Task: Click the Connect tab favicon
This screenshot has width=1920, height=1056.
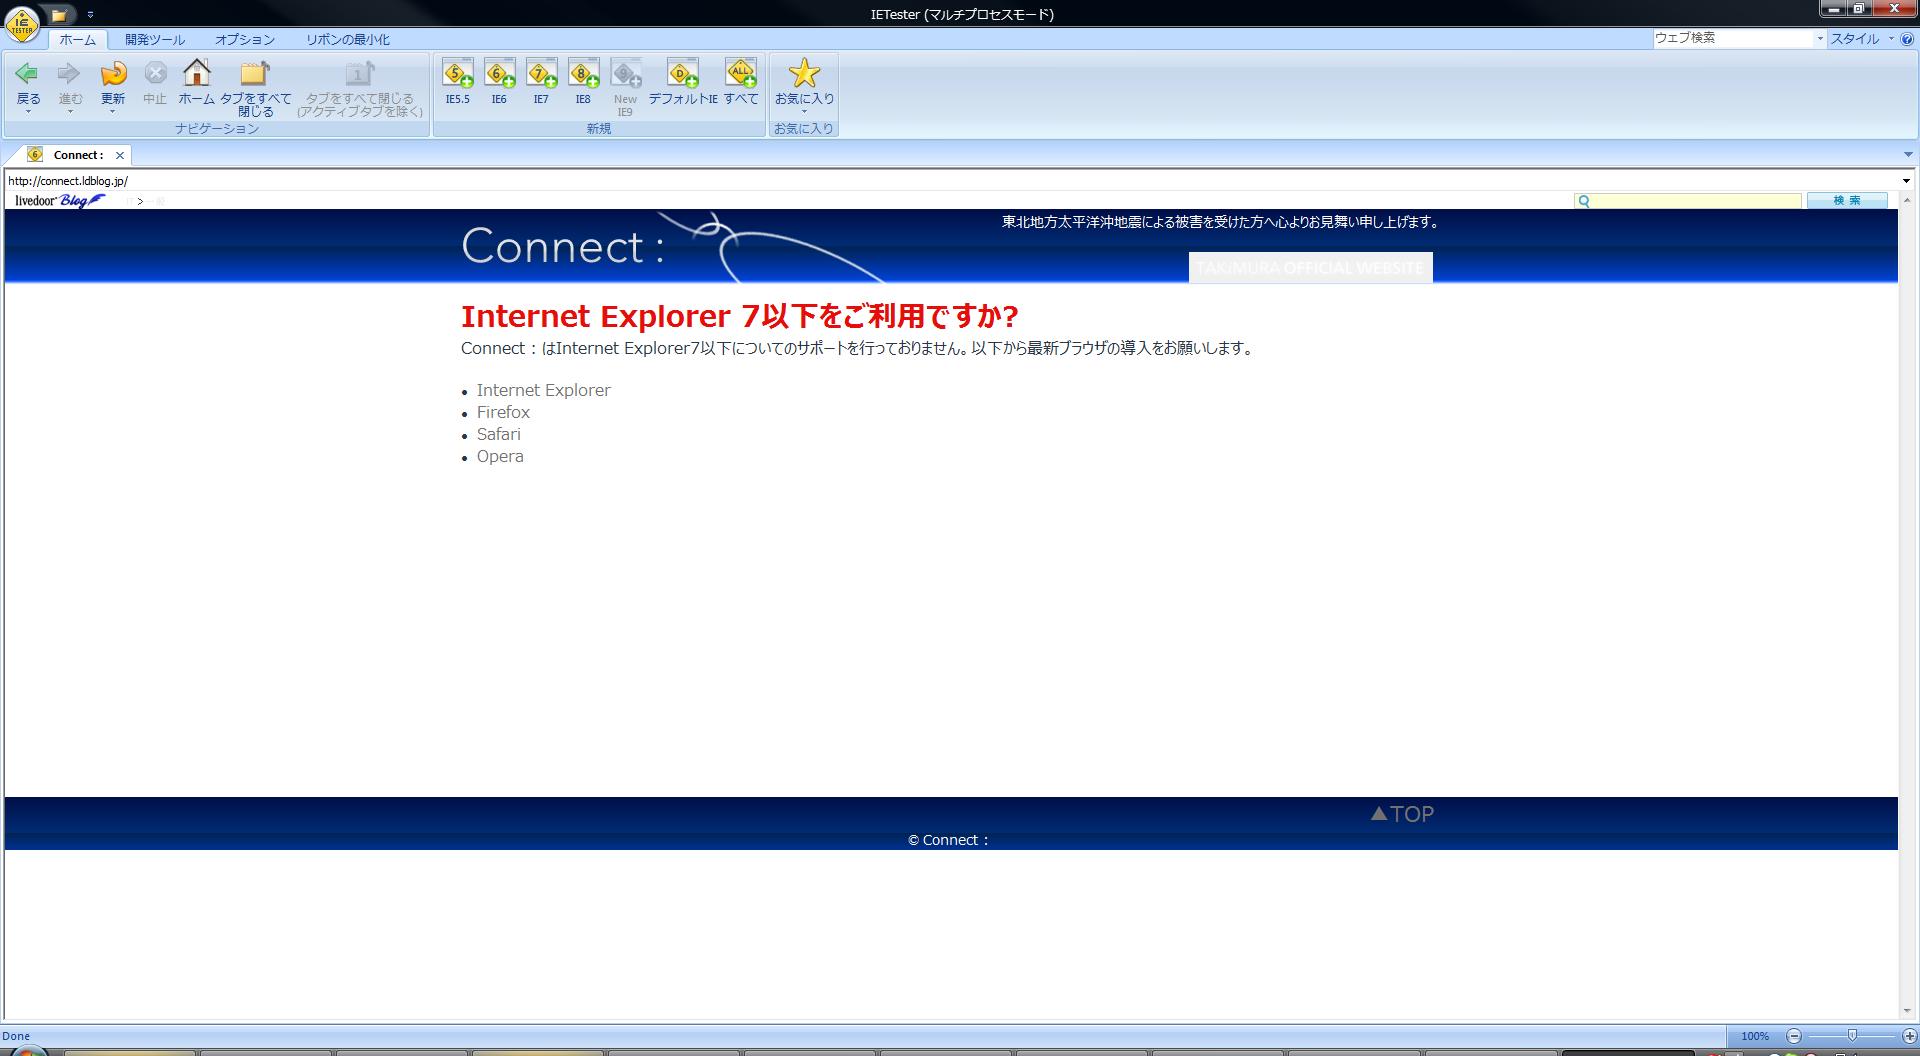Action: (36, 155)
